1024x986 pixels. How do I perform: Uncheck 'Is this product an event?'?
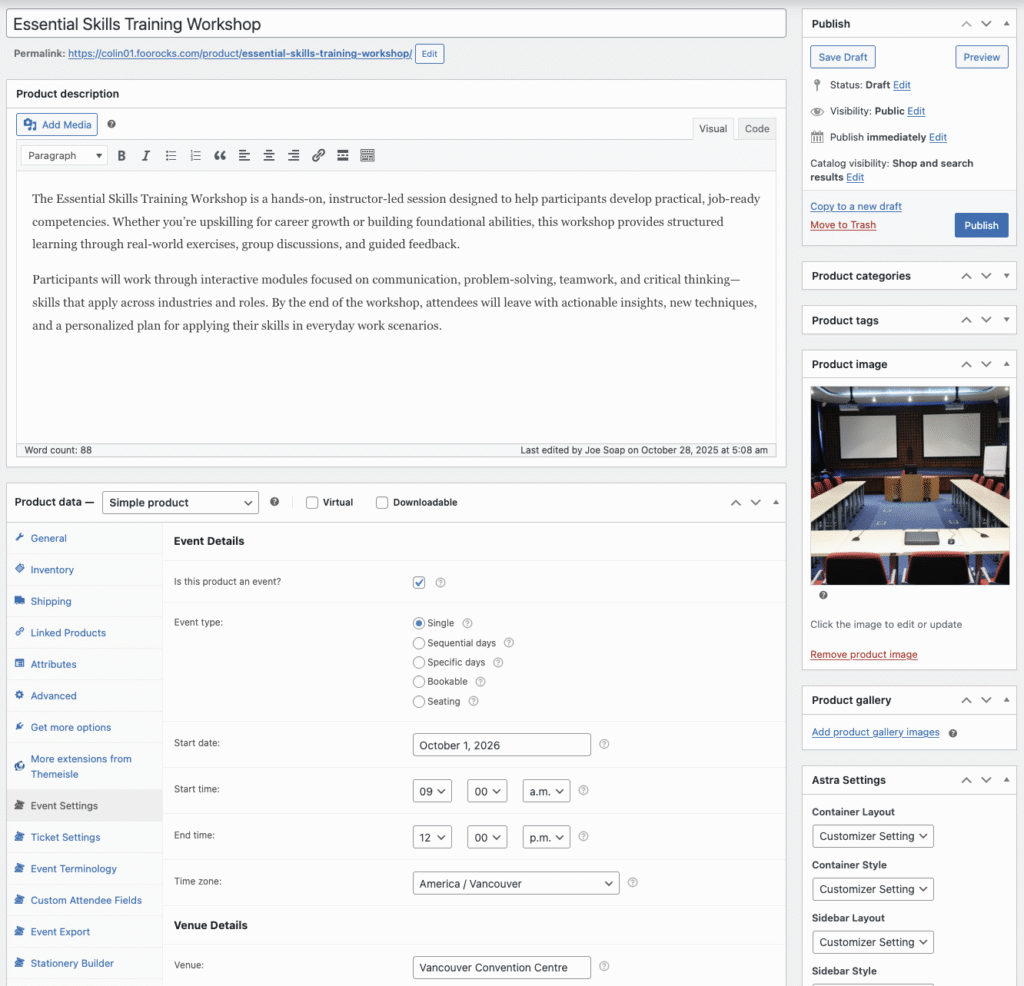(419, 582)
